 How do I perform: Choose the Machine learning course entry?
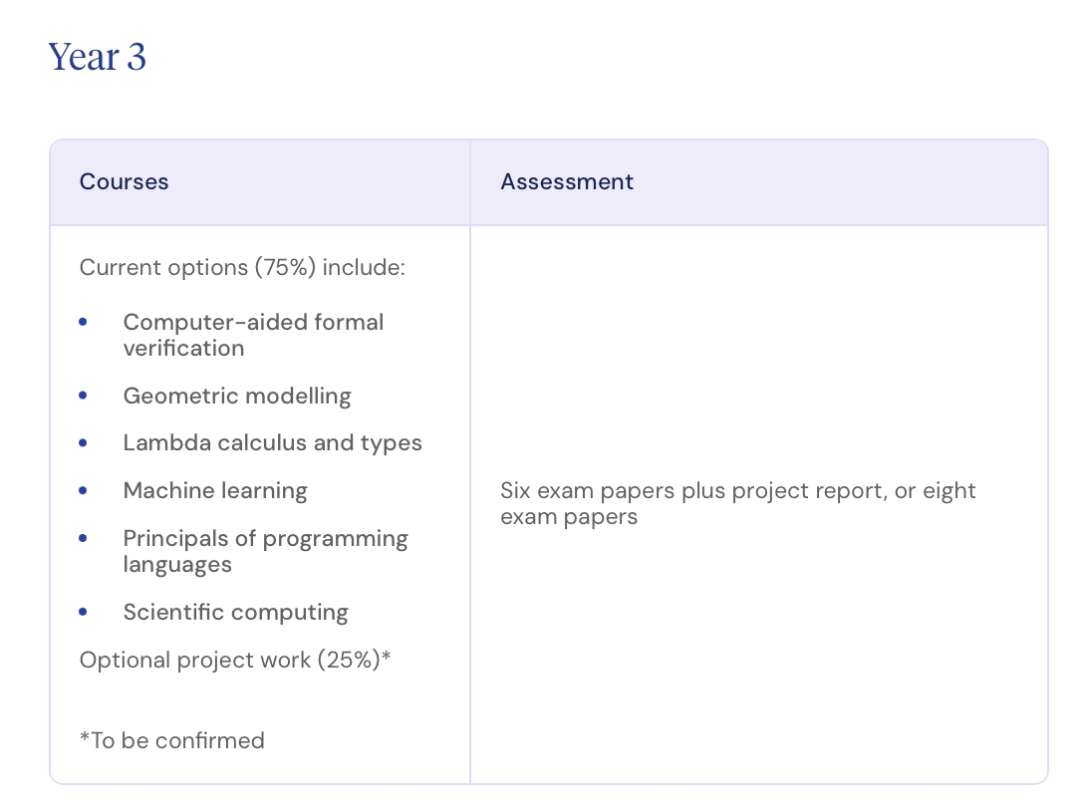(215, 491)
